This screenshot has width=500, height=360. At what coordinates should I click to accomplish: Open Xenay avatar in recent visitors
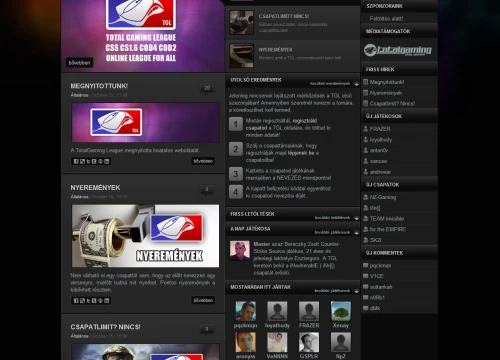pos(341,311)
